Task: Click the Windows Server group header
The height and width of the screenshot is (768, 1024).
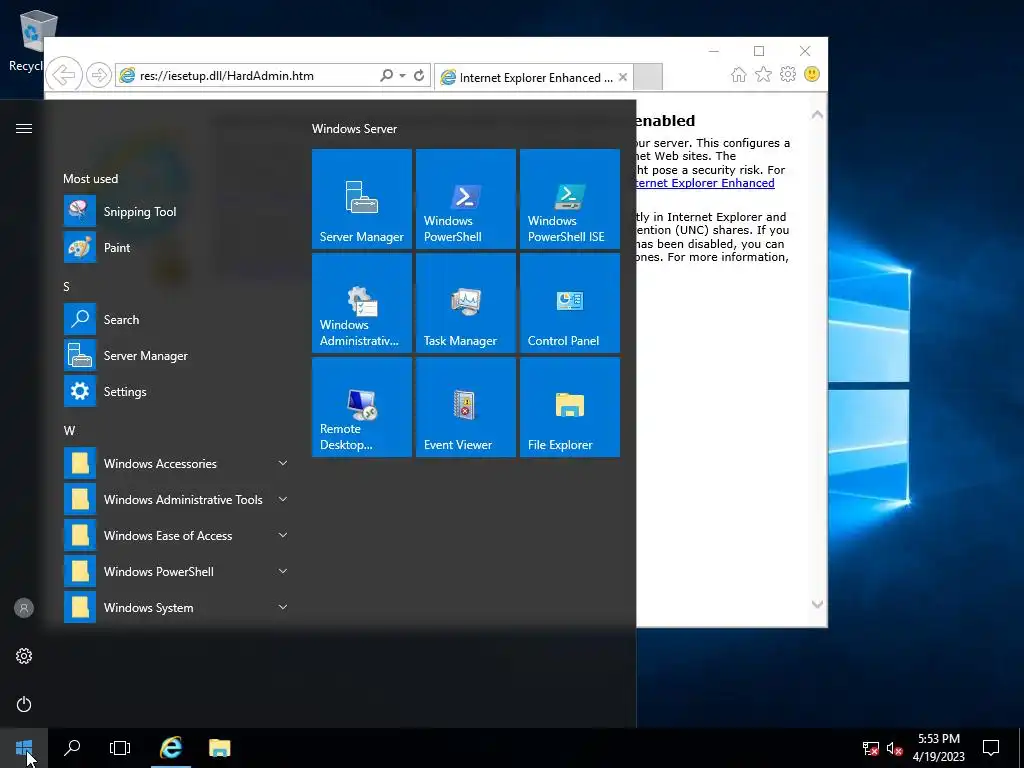Action: pyautogui.click(x=354, y=129)
